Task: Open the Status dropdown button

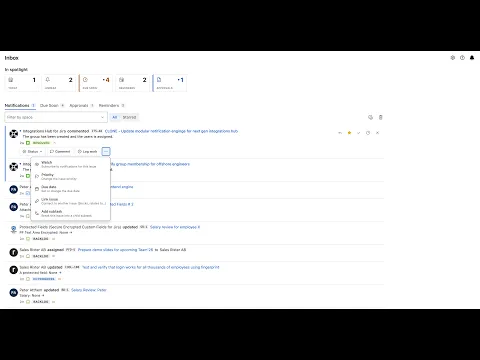Action: click(x=32, y=152)
